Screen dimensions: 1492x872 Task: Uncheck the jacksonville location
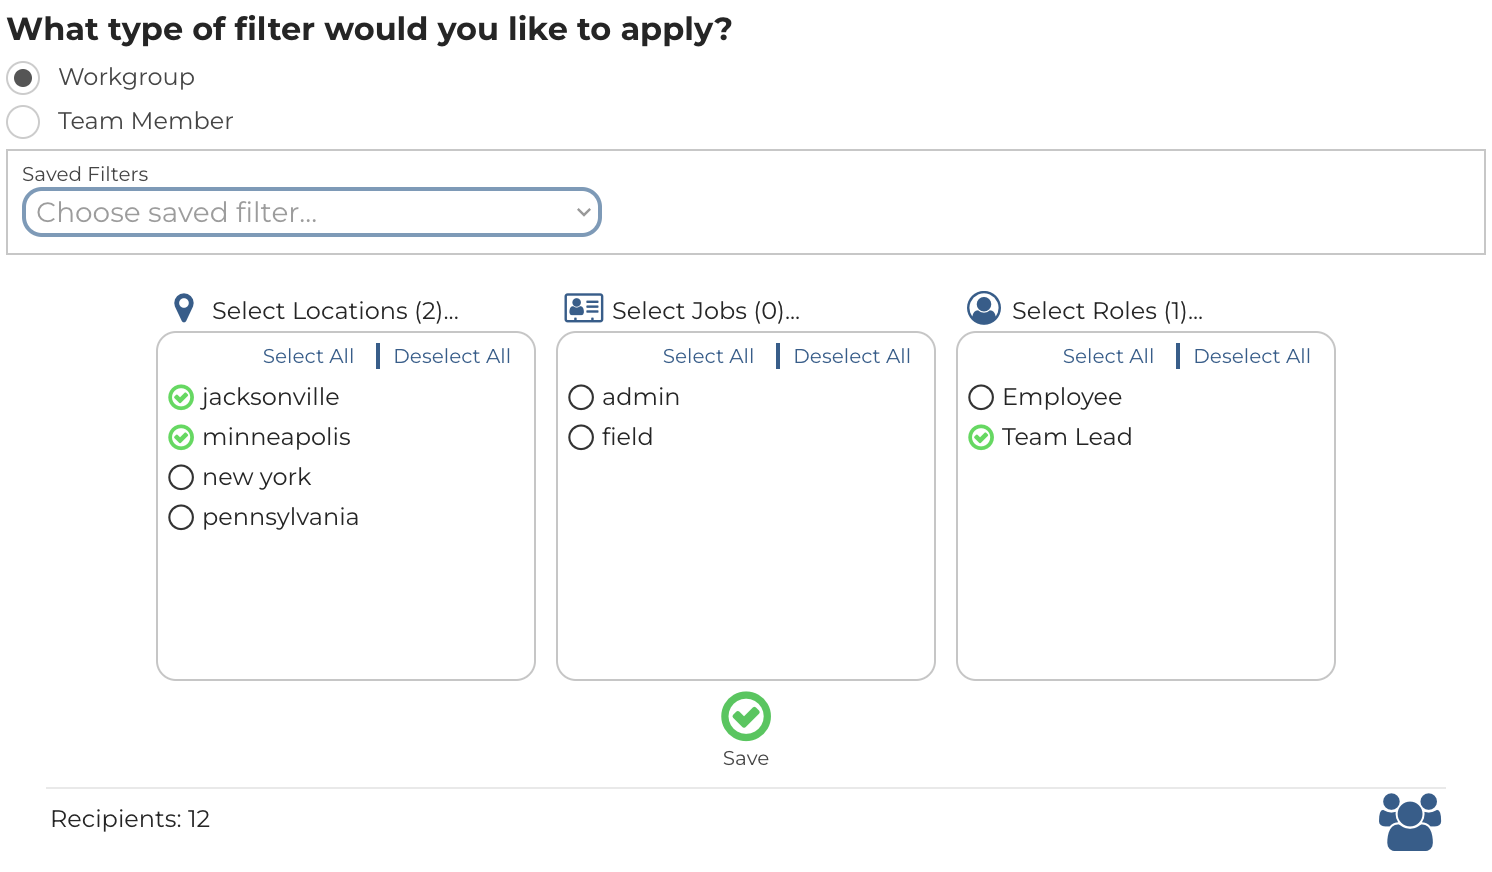[x=181, y=398]
